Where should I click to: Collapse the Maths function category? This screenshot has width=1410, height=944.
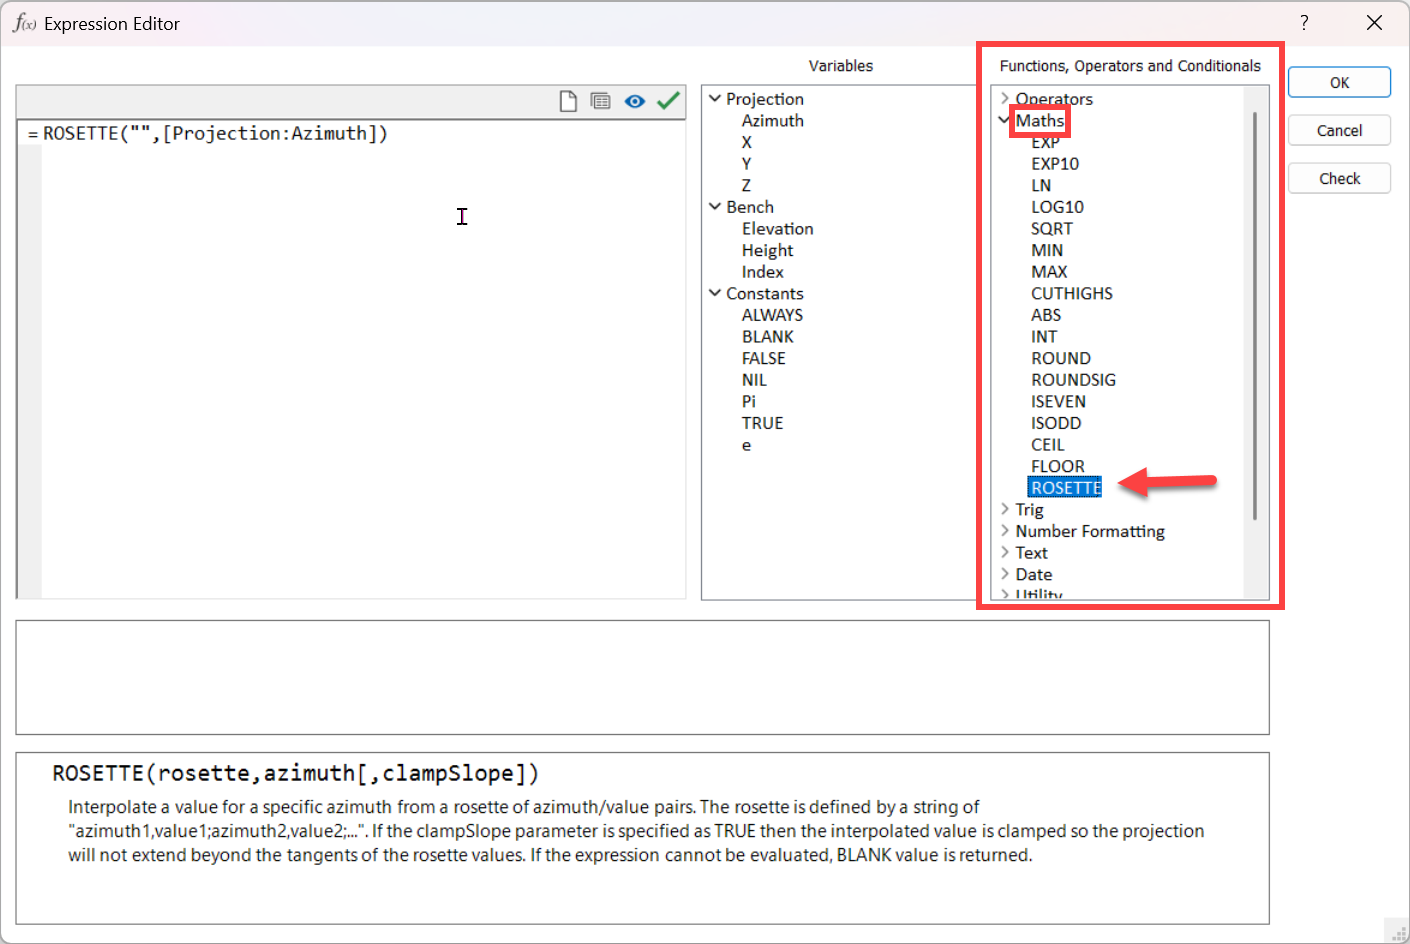pyautogui.click(x=1005, y=120)
